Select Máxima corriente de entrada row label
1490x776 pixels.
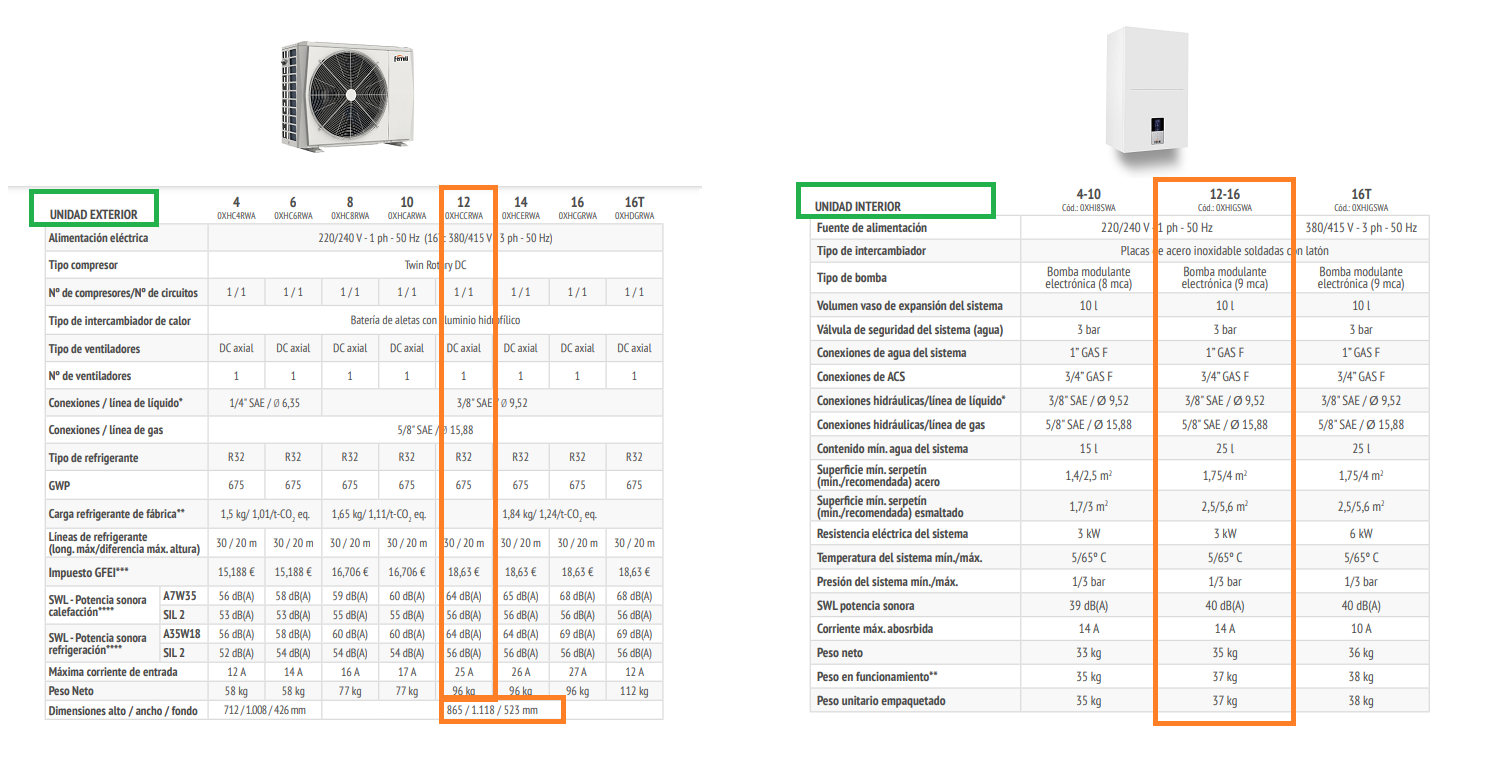(112, 672)
